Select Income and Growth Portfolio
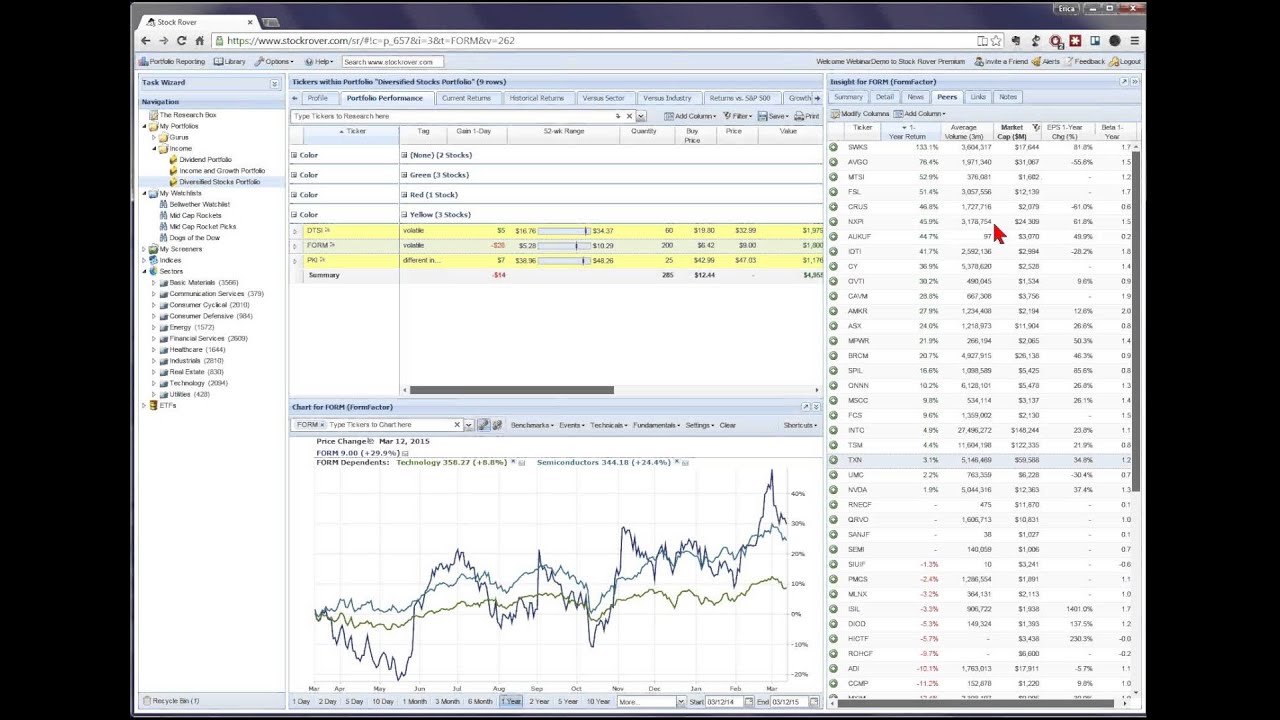The width and height of the screenshot is (1280, 720). [x=222, y=171]
